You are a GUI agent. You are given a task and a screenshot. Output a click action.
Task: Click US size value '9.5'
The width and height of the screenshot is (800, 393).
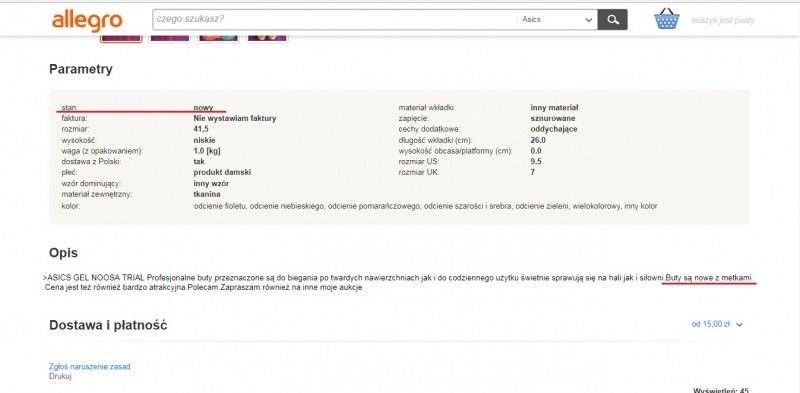pyautogui.click(x=536, y=162)
